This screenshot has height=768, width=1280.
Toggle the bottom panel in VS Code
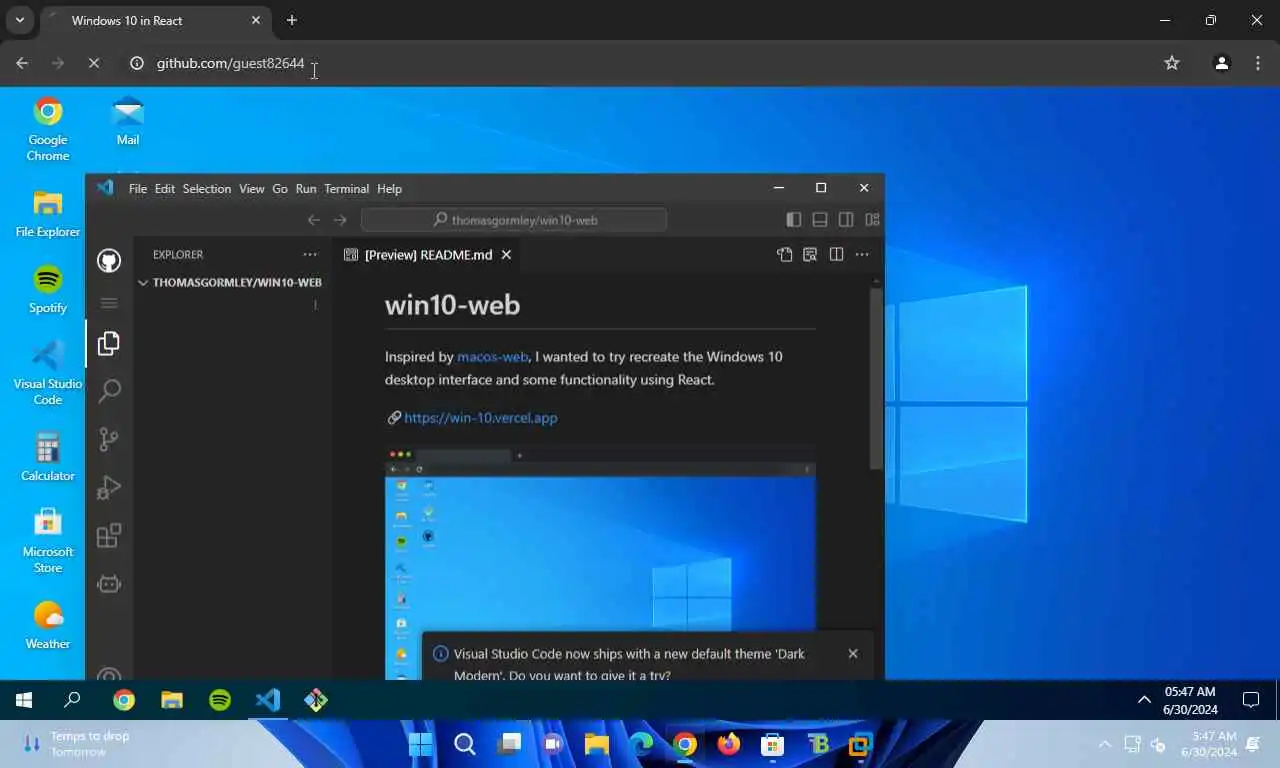(x=820, y=220)
